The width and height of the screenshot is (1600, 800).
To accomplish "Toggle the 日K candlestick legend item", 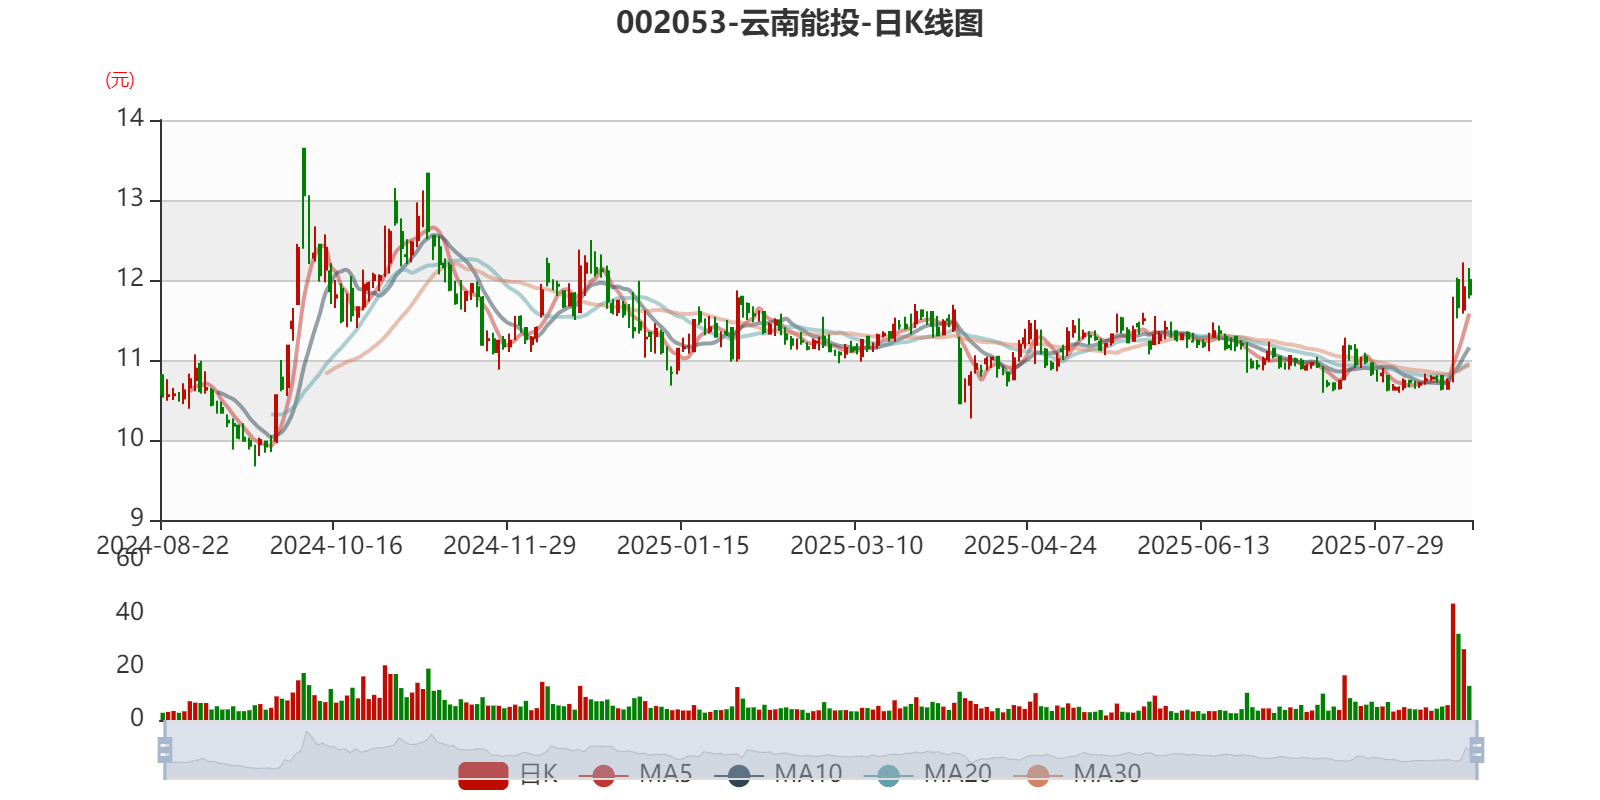I will click(508, 774).
